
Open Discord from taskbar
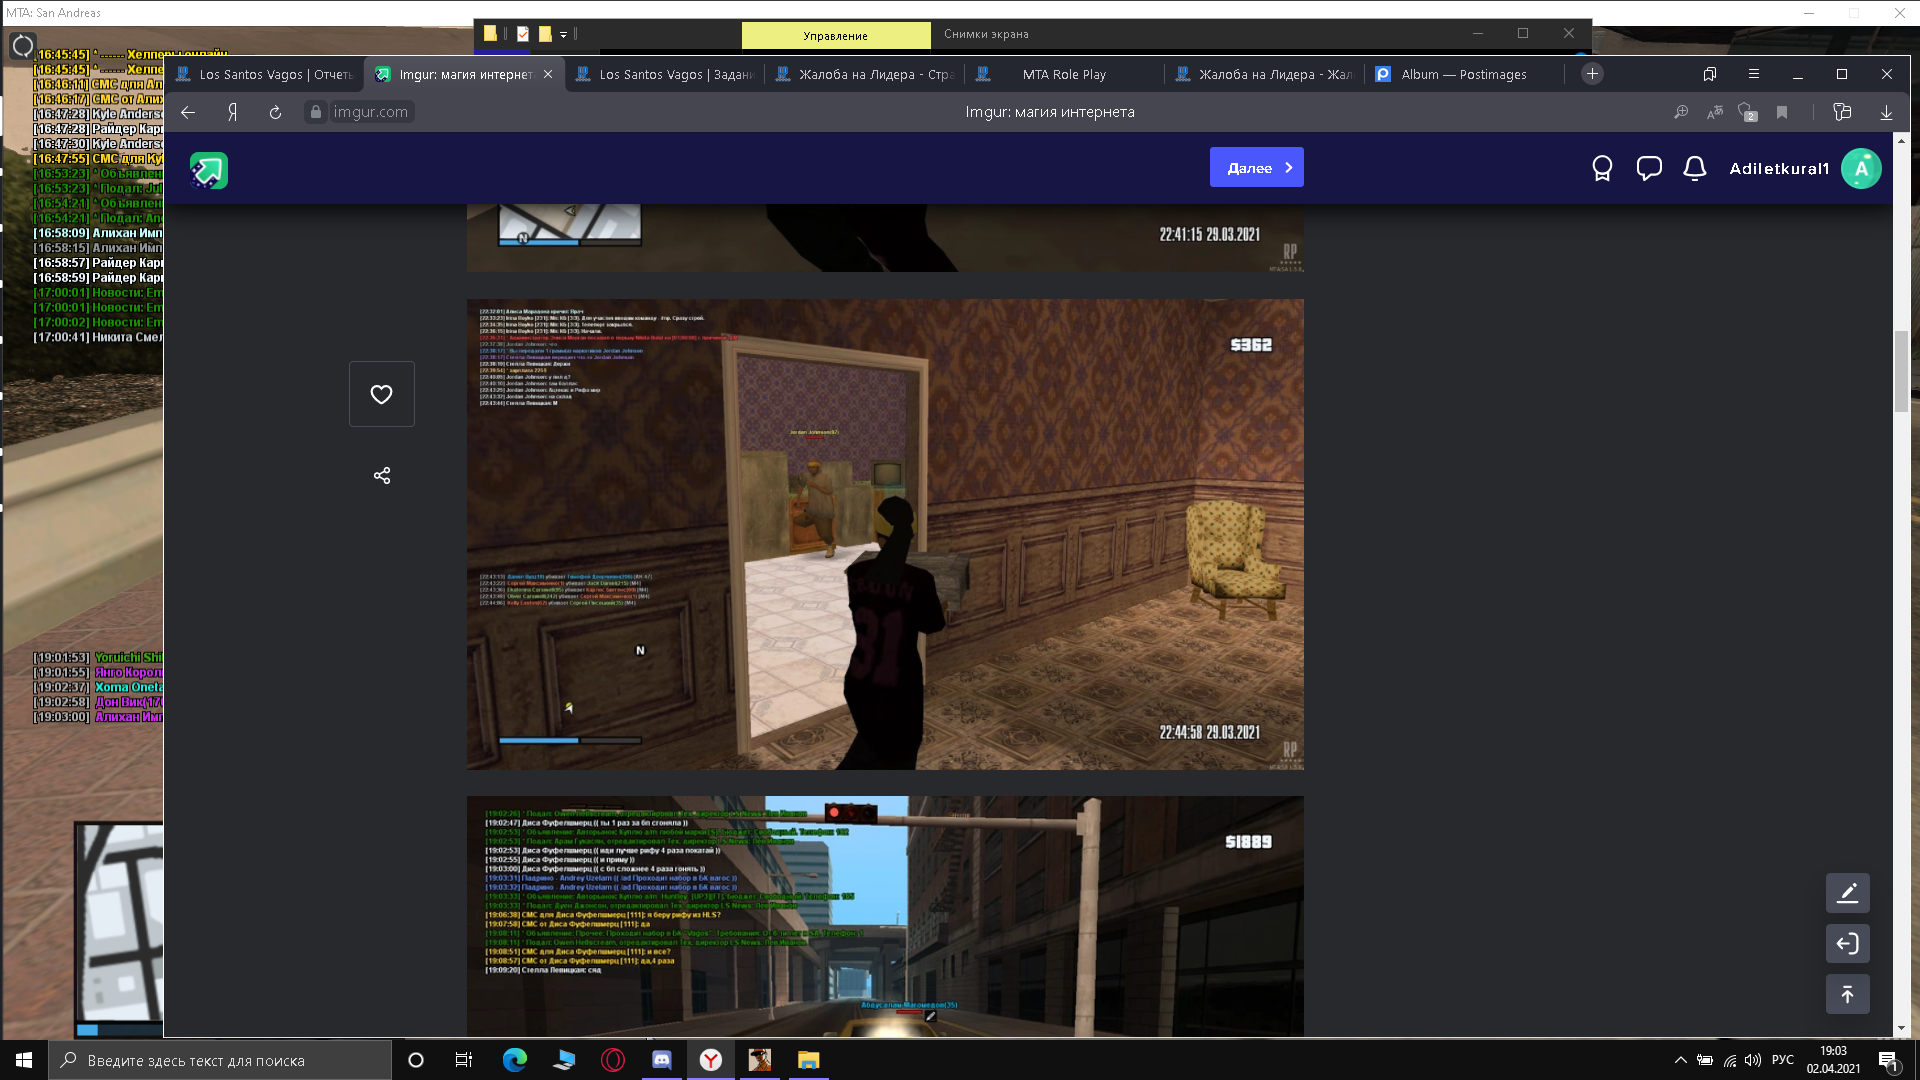(x=662, y=1060)
